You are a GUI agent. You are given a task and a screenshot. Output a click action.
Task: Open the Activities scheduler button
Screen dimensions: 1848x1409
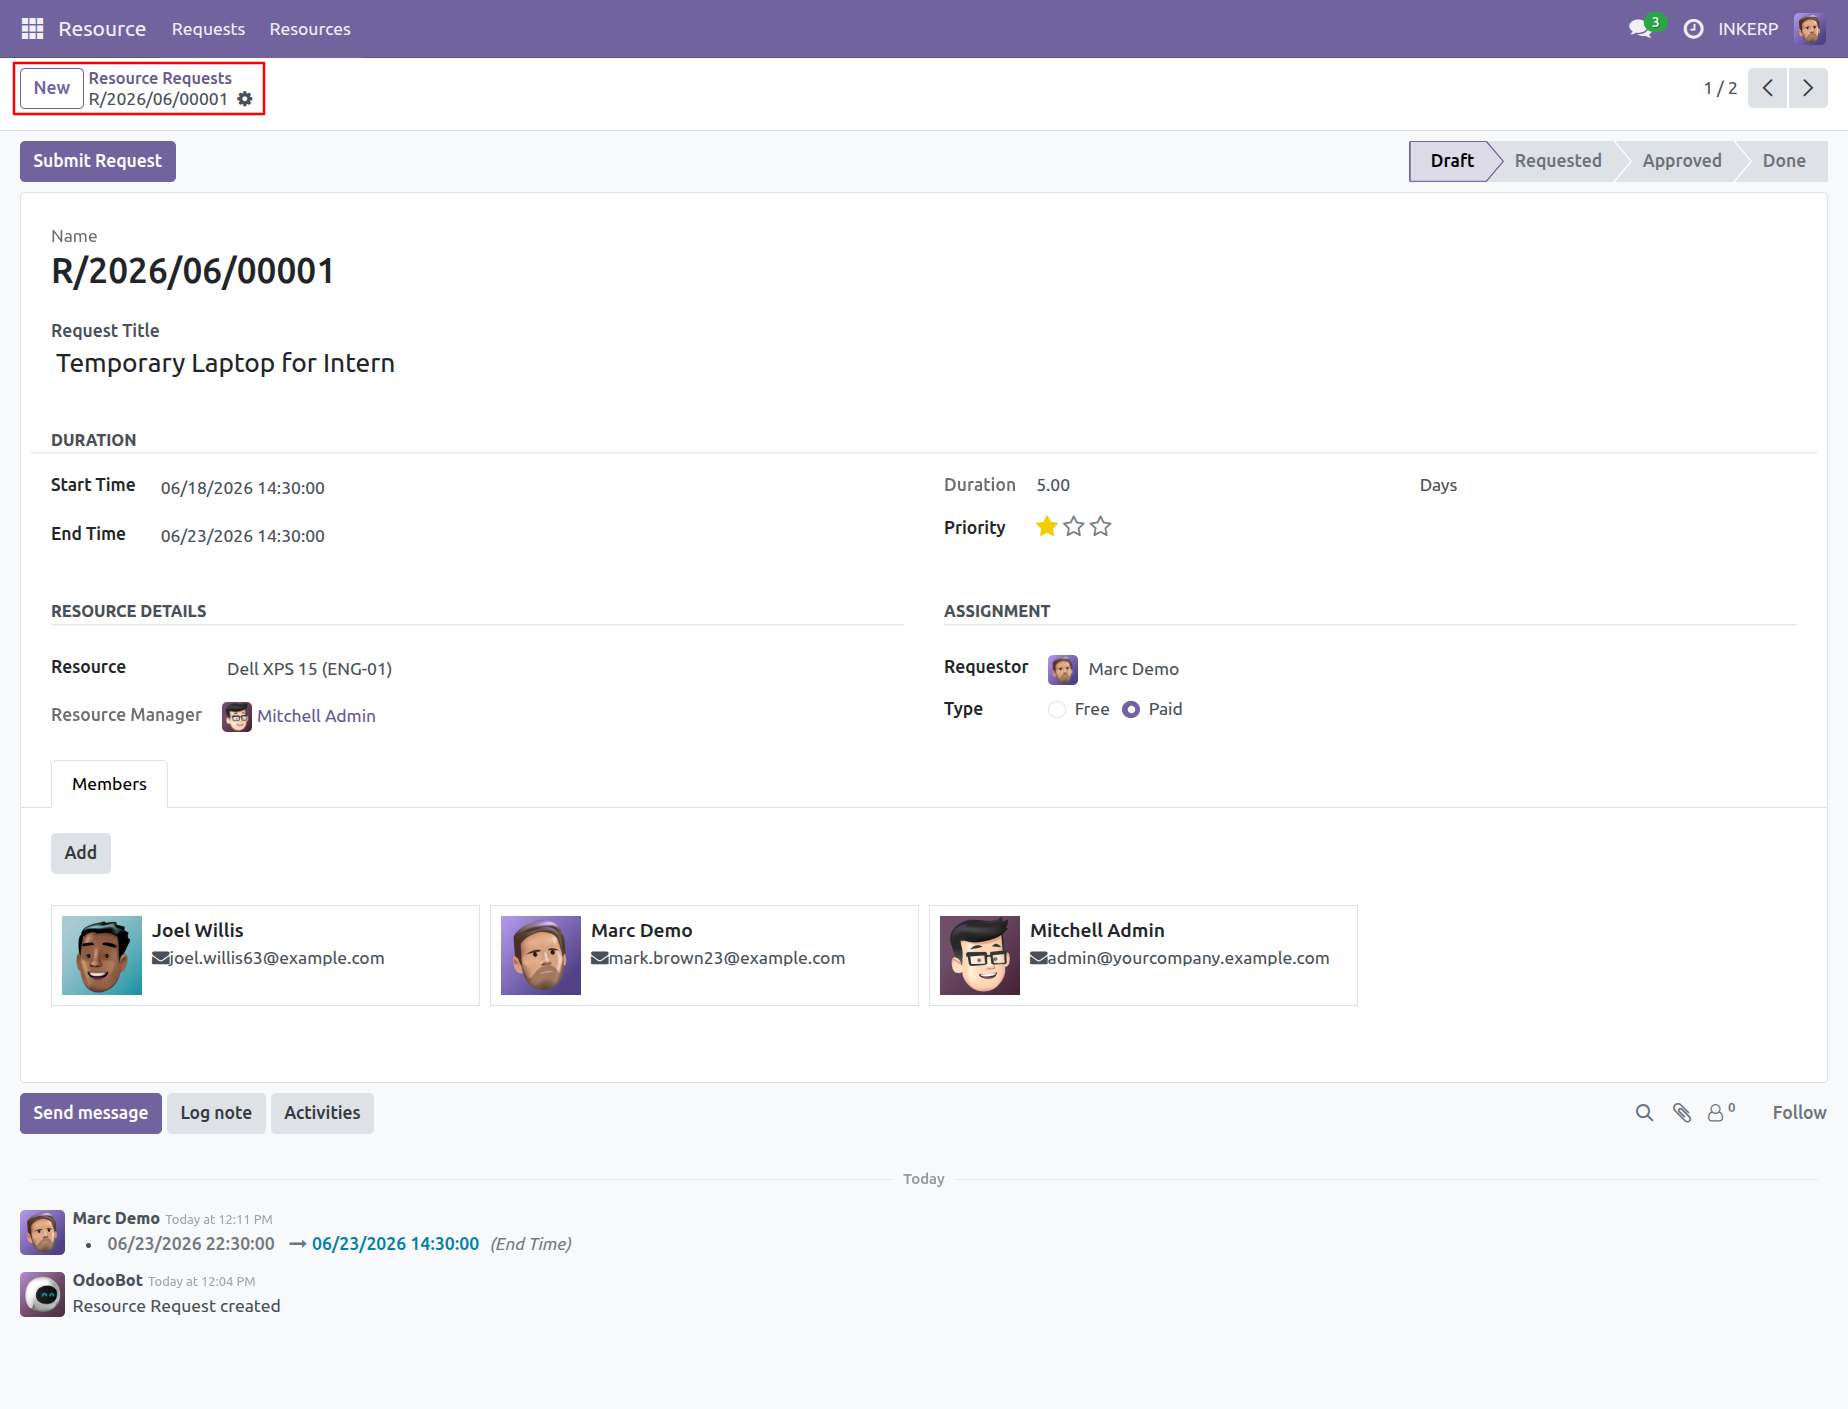(x=322, y=1113)
